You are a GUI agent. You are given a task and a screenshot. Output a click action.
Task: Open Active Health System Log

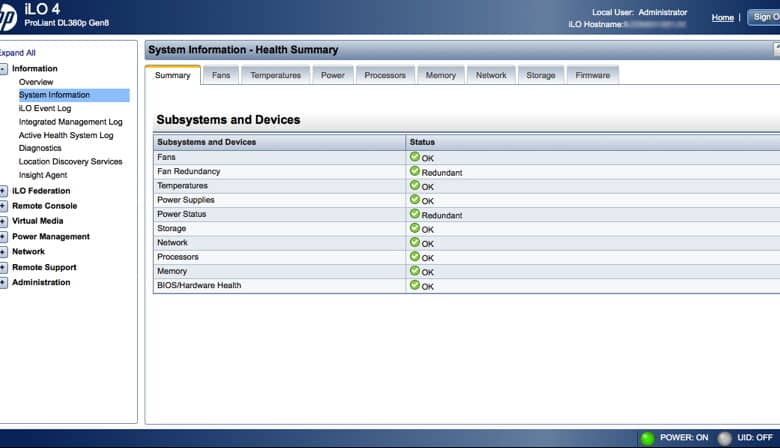[66, 135]
